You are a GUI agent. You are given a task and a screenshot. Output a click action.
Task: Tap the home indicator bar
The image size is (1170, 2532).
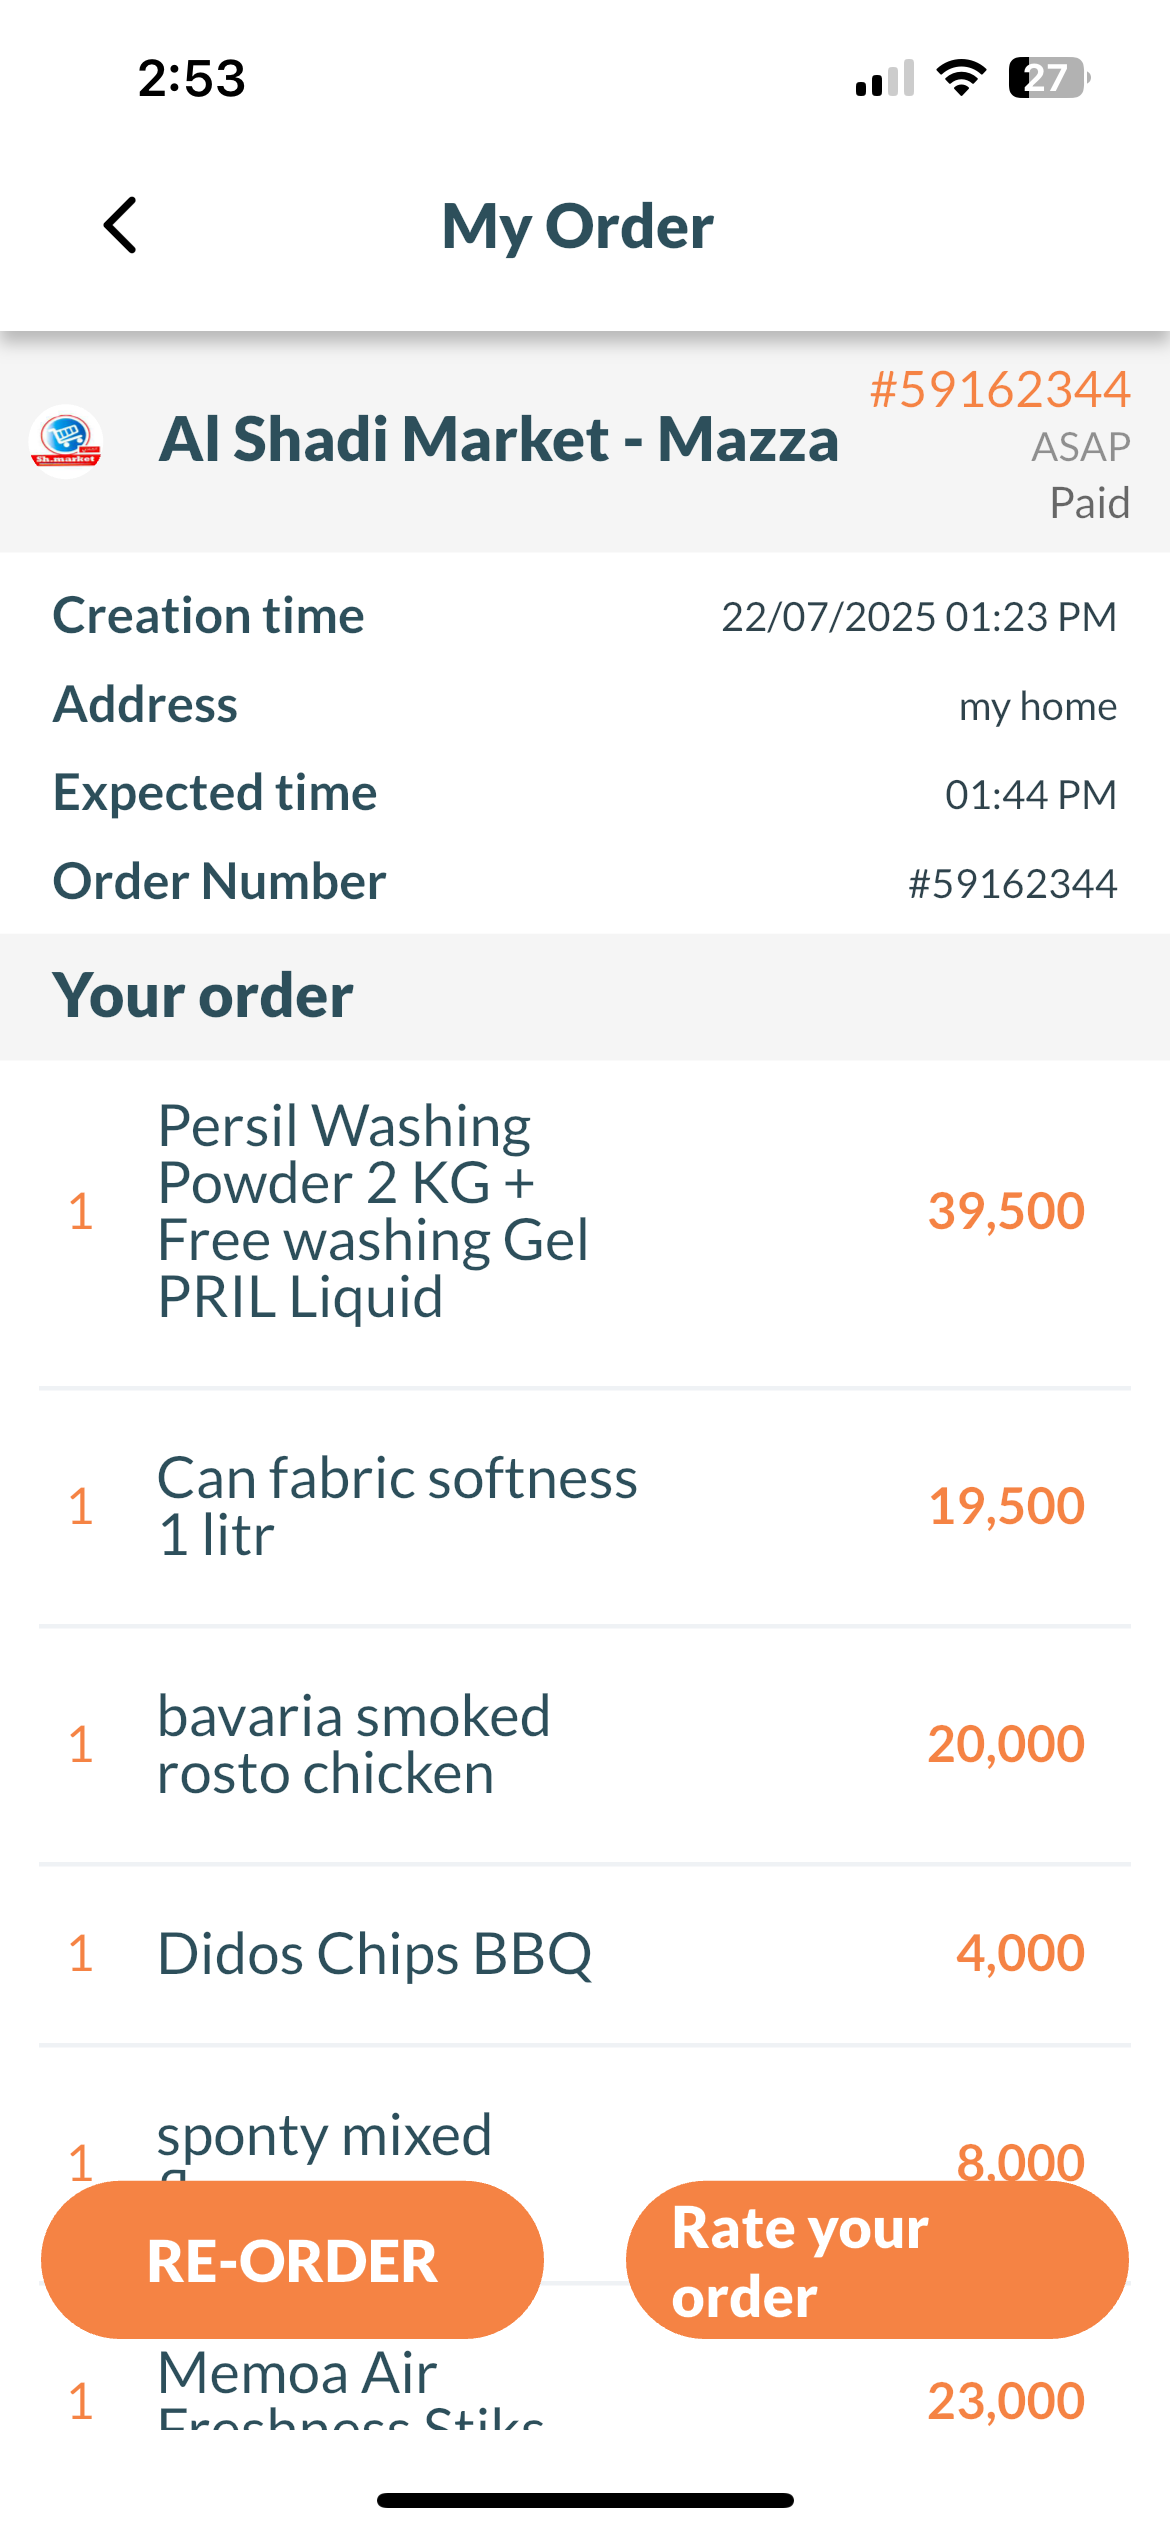pos(585,2500)
